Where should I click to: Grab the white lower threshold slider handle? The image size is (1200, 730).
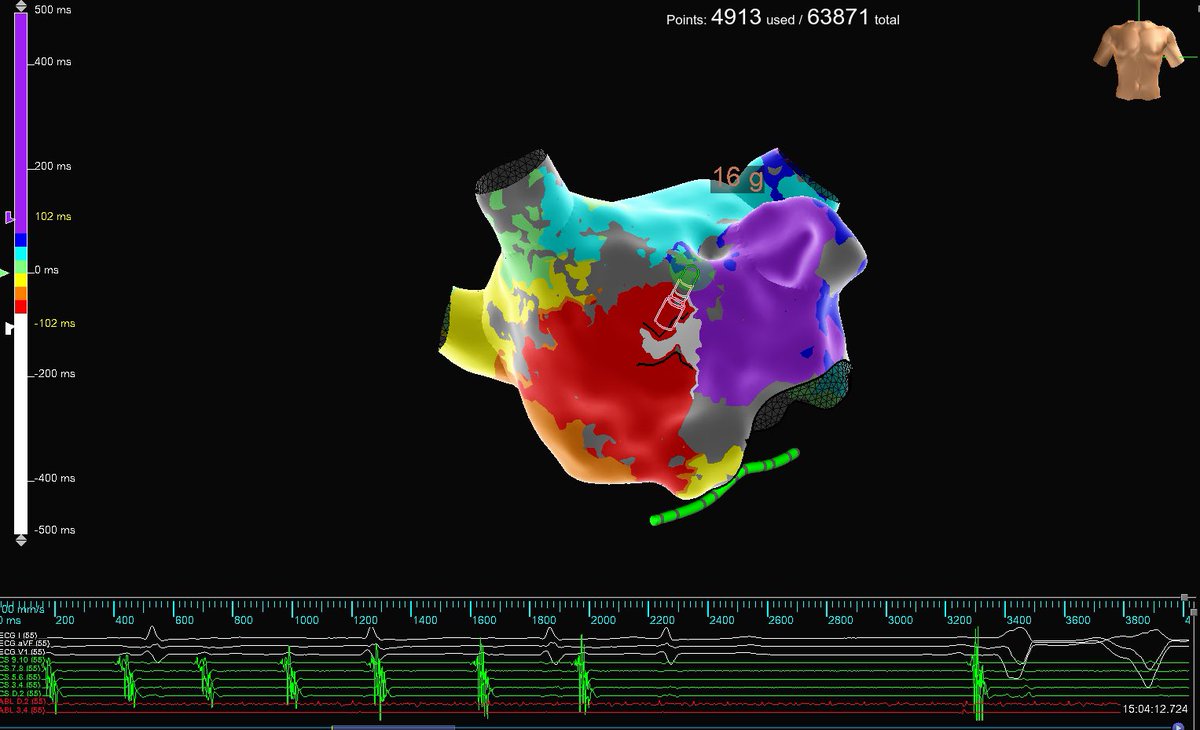click(10, 327)
